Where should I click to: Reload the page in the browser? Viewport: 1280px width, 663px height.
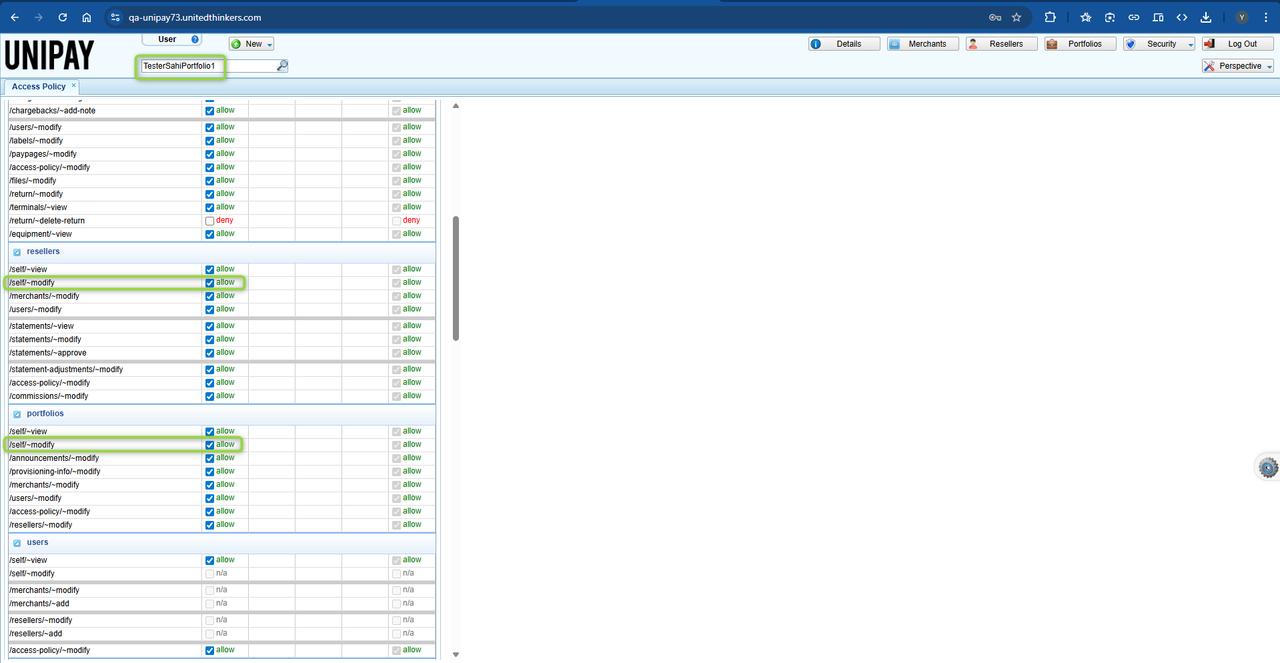[x=62, y=17]
